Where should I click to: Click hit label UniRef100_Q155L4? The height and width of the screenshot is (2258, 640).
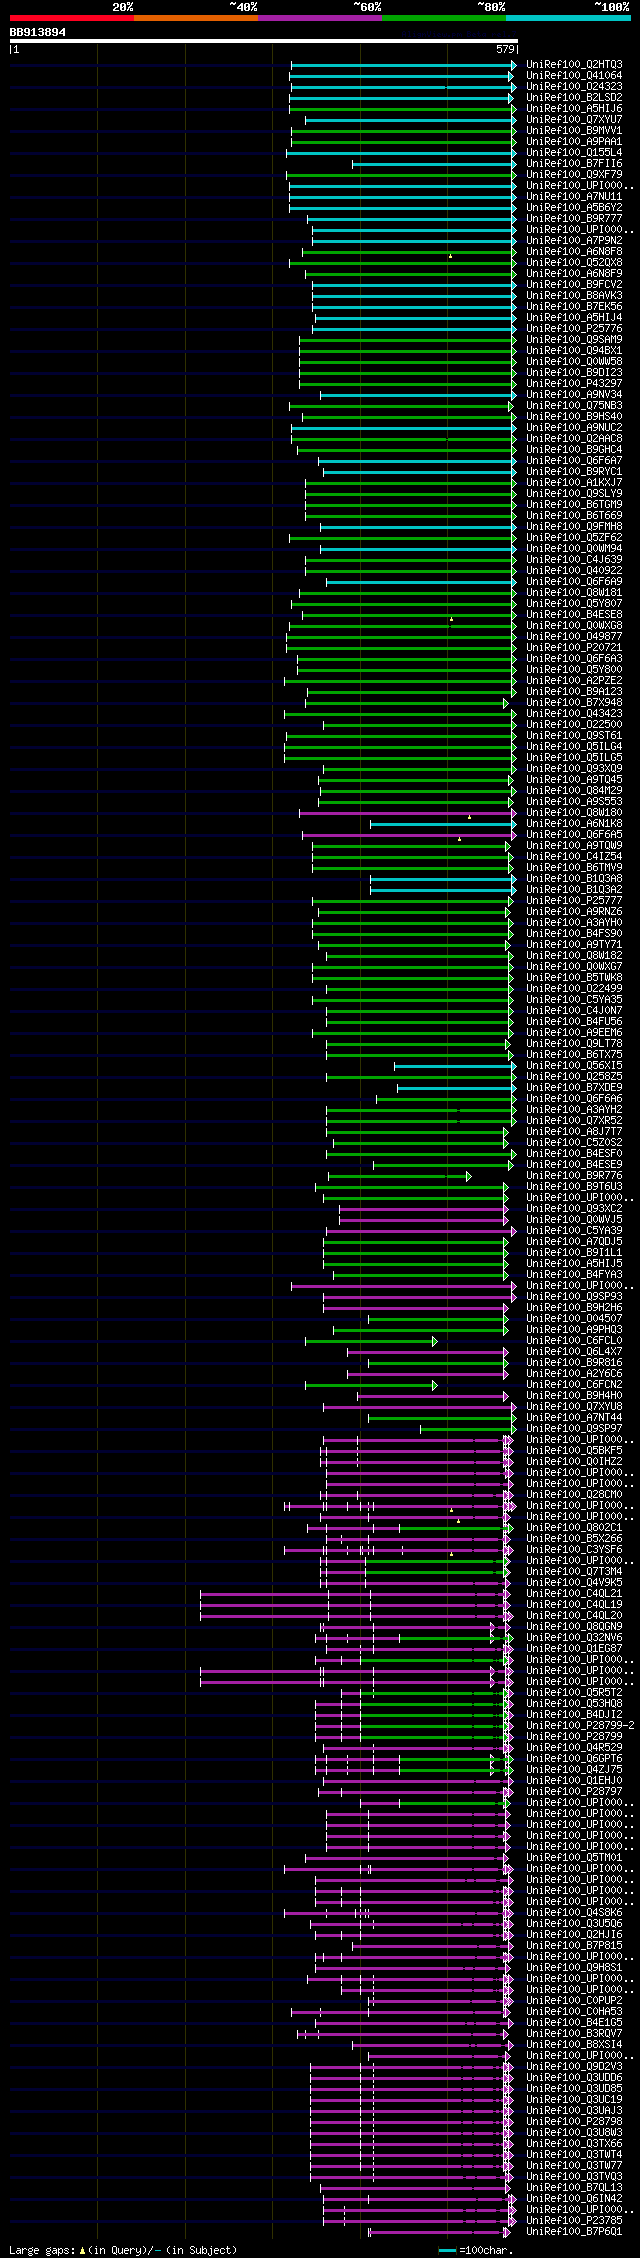[574, 152]
